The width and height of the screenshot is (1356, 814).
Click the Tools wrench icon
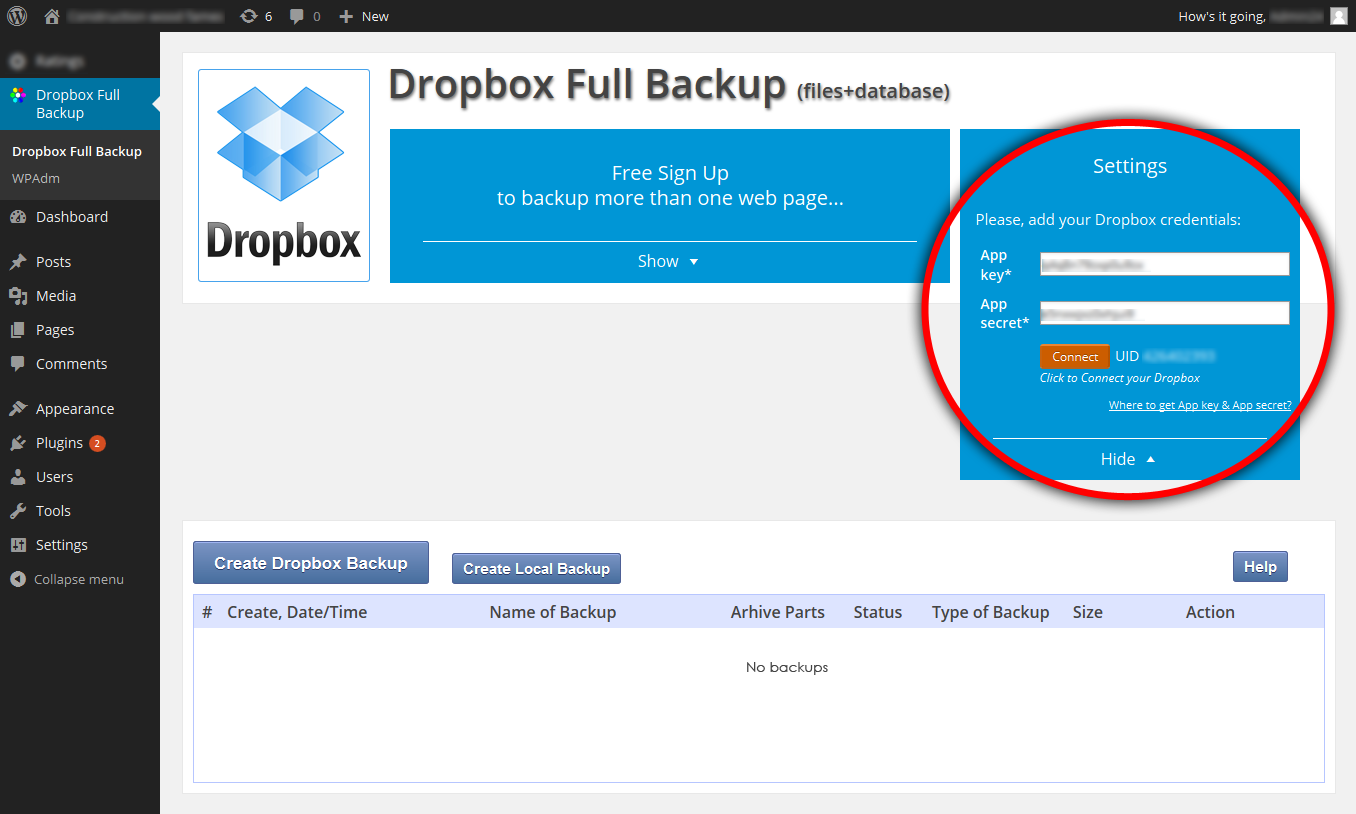(x=18, y=511)
